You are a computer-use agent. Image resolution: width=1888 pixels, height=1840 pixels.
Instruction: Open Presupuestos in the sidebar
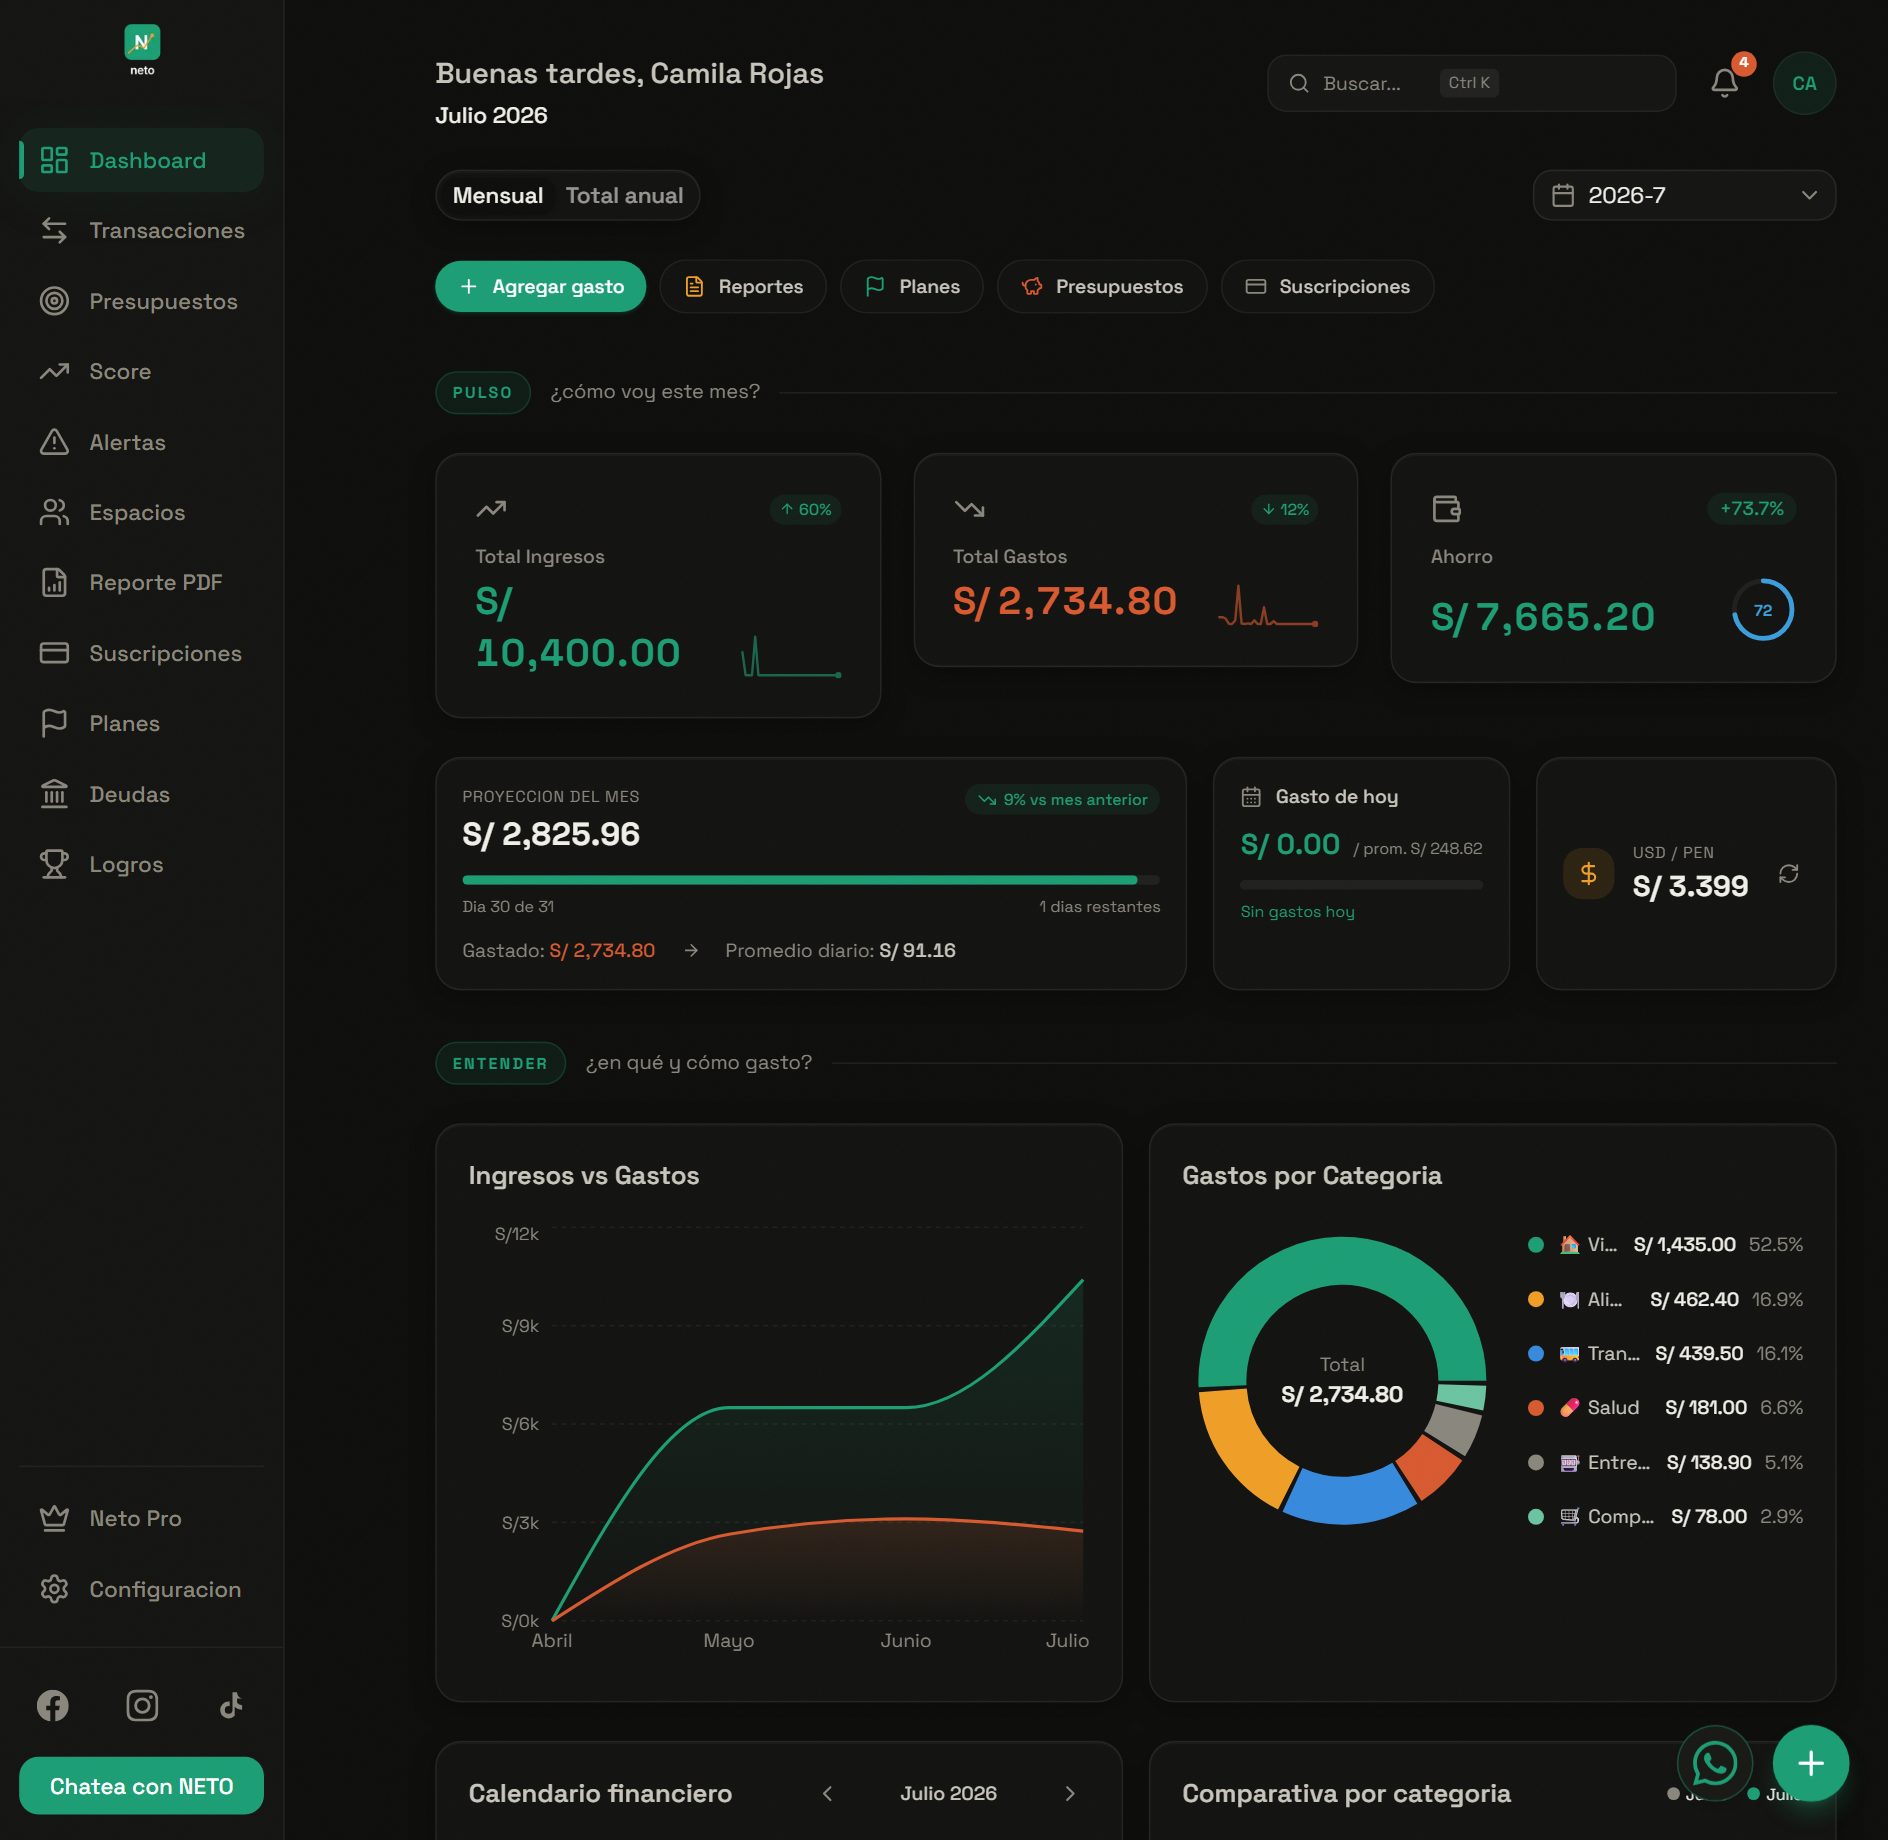142,301
